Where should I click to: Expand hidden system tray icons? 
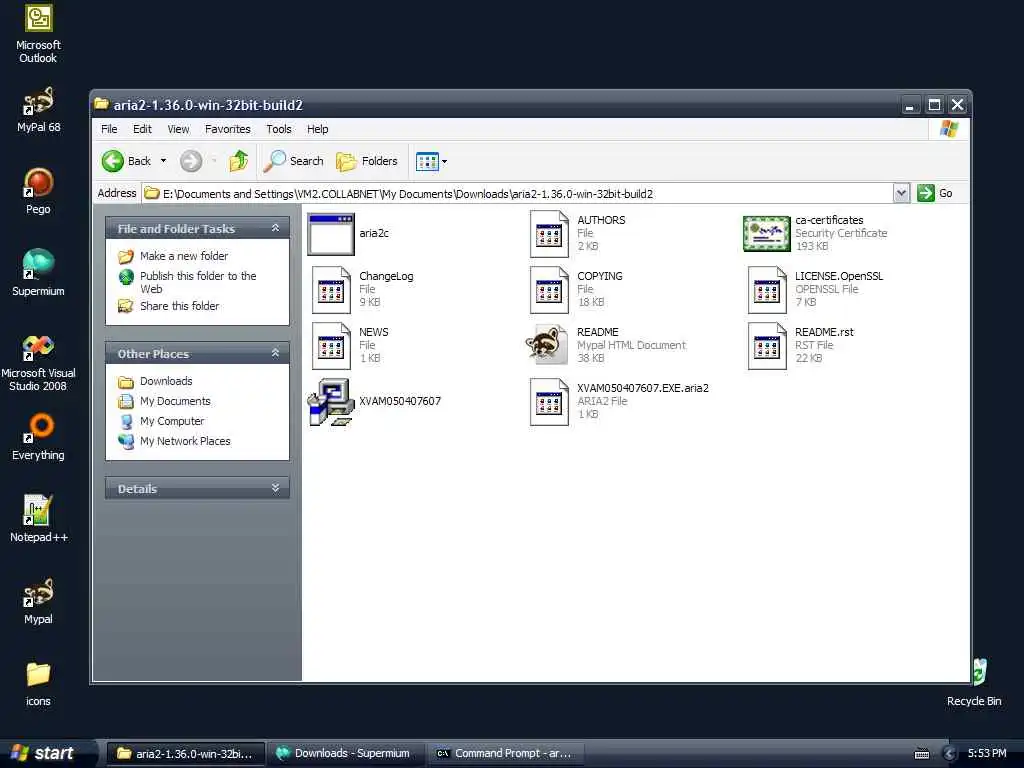coord(950,754)
